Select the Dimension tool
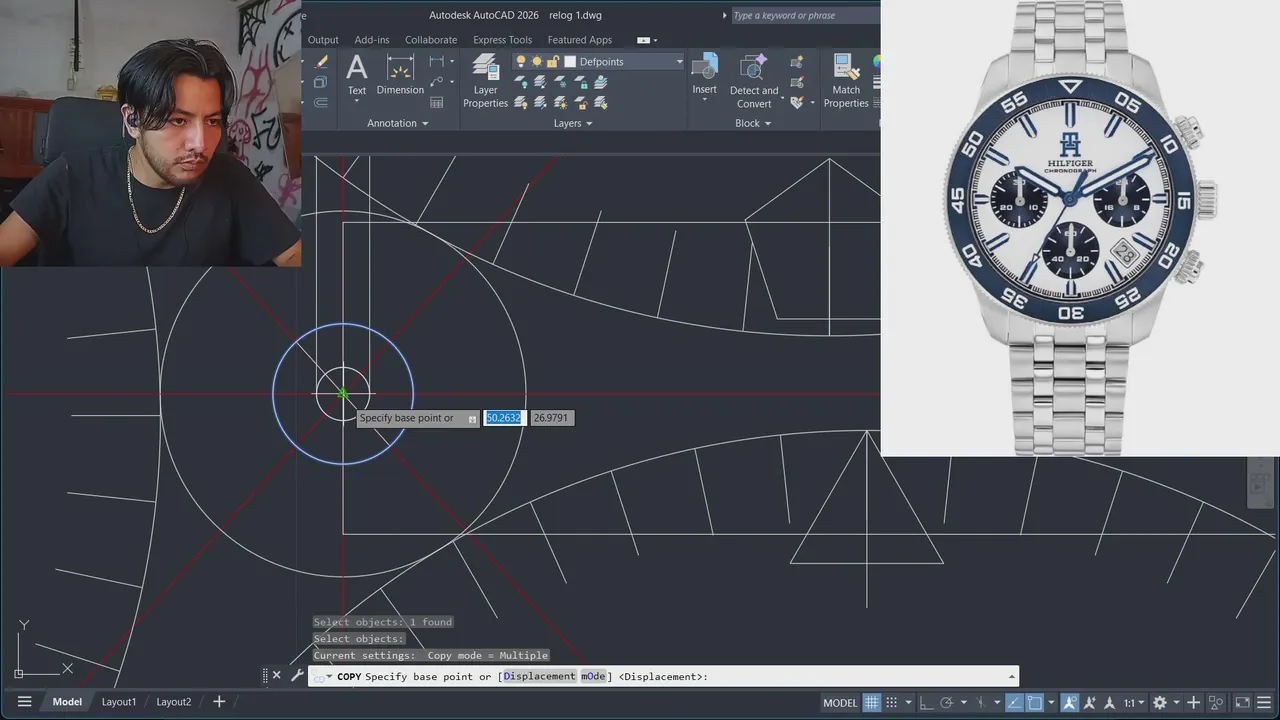This screenshot has width=1280, height=720. [400, 76]
